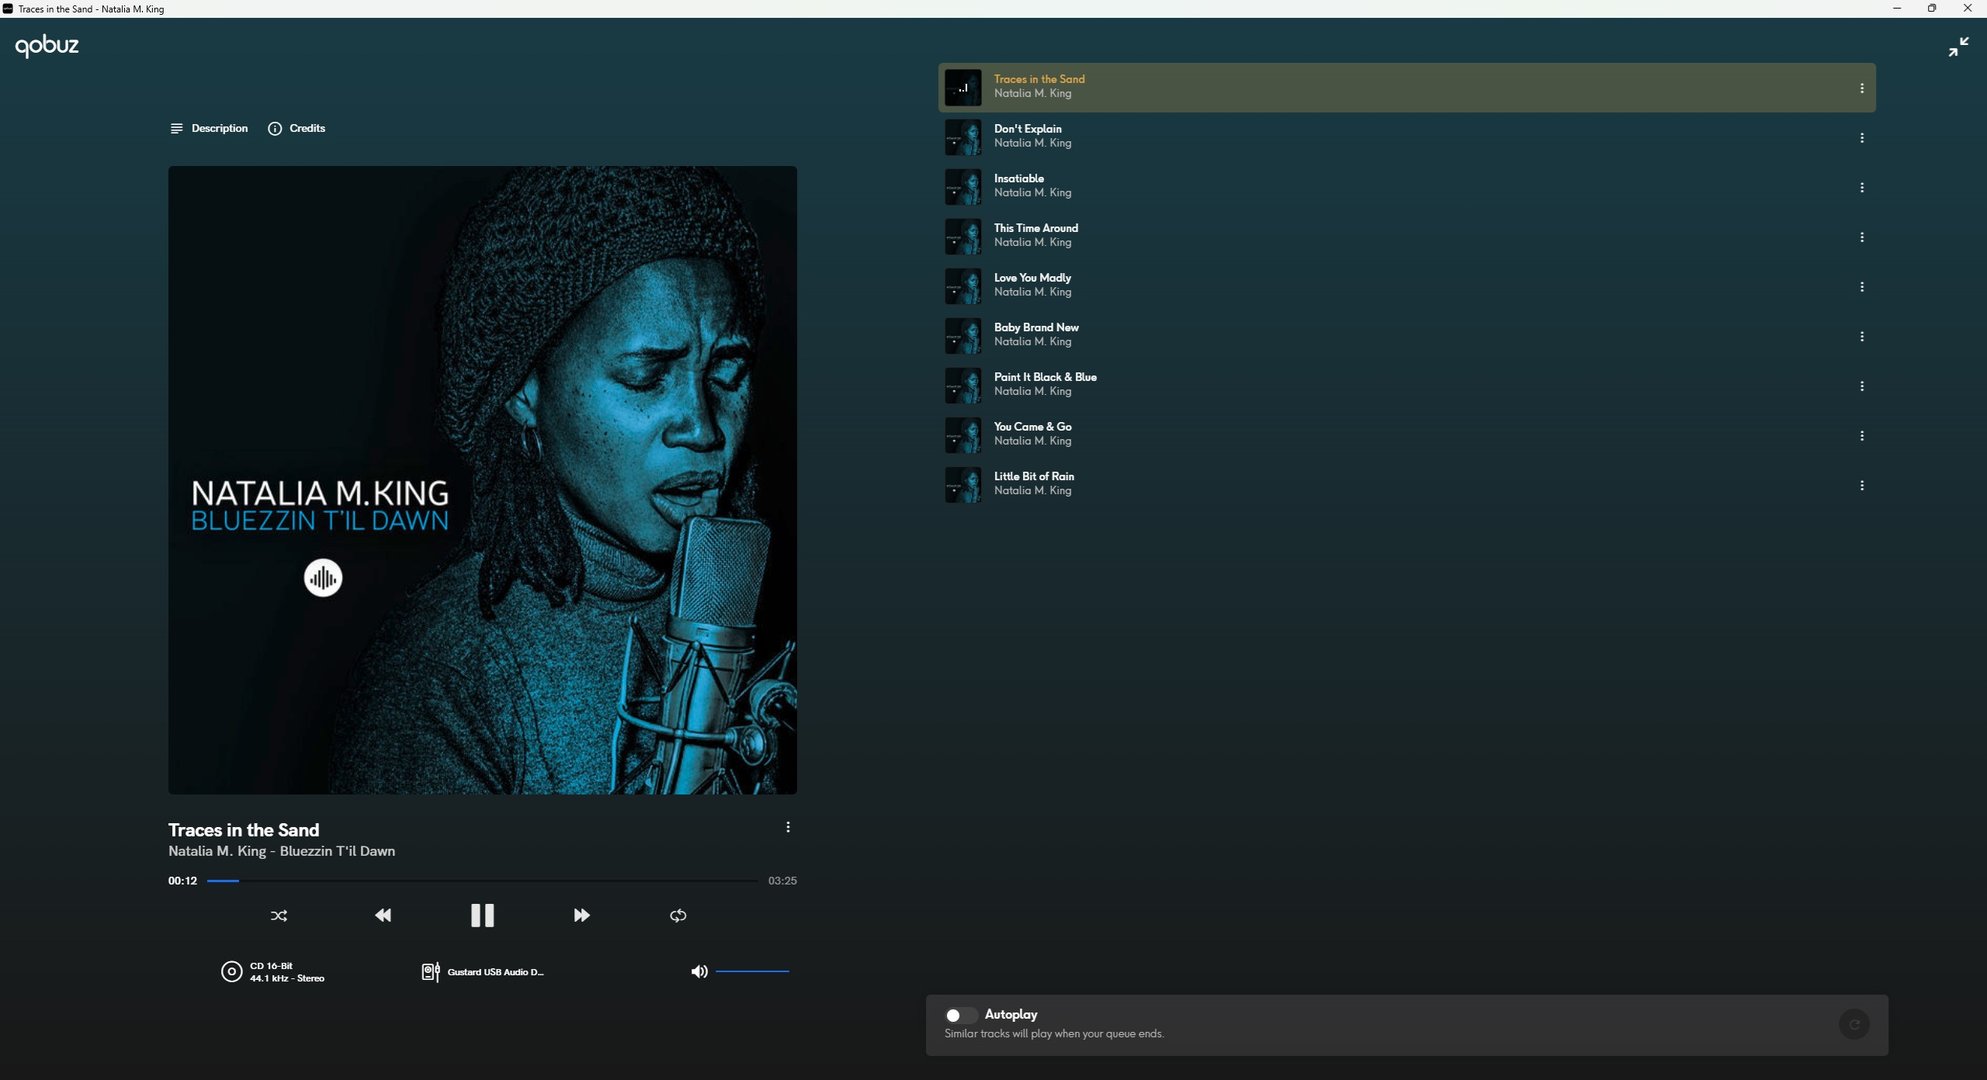Skip to the next track
Screen dimensions: 1987x1080
(x=581, y=915)
